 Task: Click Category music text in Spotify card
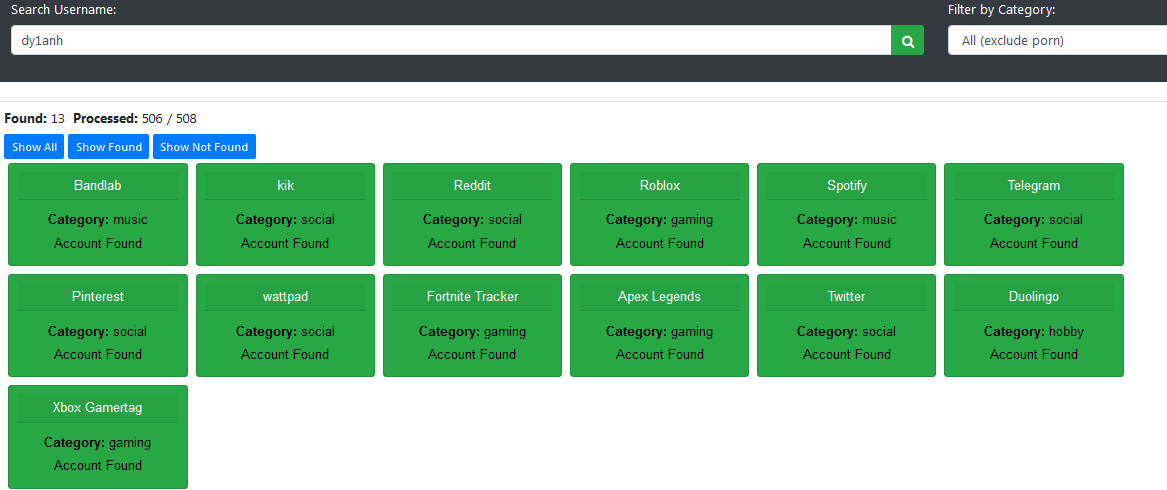click(847, 220)
